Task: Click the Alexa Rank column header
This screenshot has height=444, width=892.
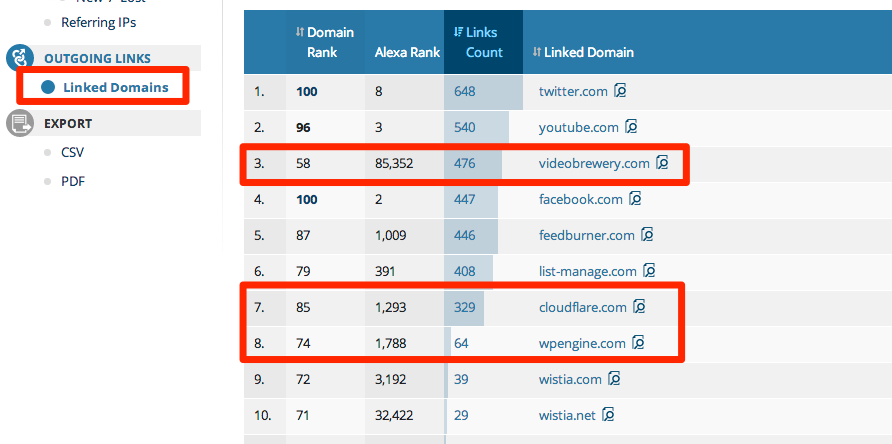Action: (x=407, y=52)
